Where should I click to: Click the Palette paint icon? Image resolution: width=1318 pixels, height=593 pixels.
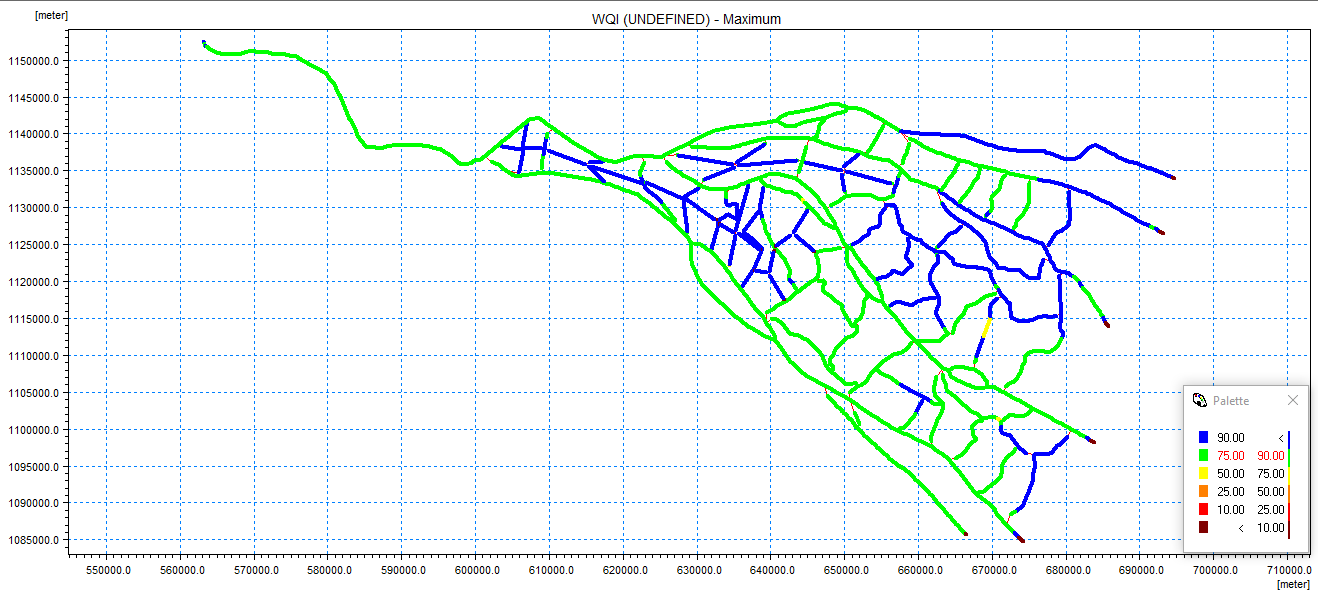1200,400
